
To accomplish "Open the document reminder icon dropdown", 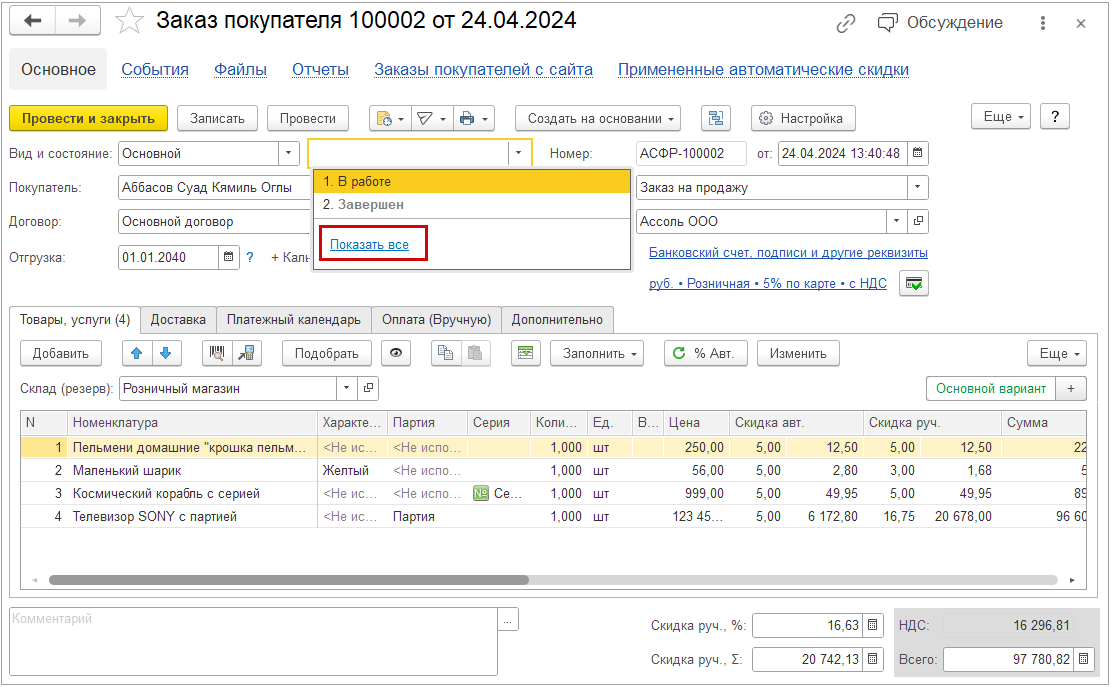I will point(390,118).
